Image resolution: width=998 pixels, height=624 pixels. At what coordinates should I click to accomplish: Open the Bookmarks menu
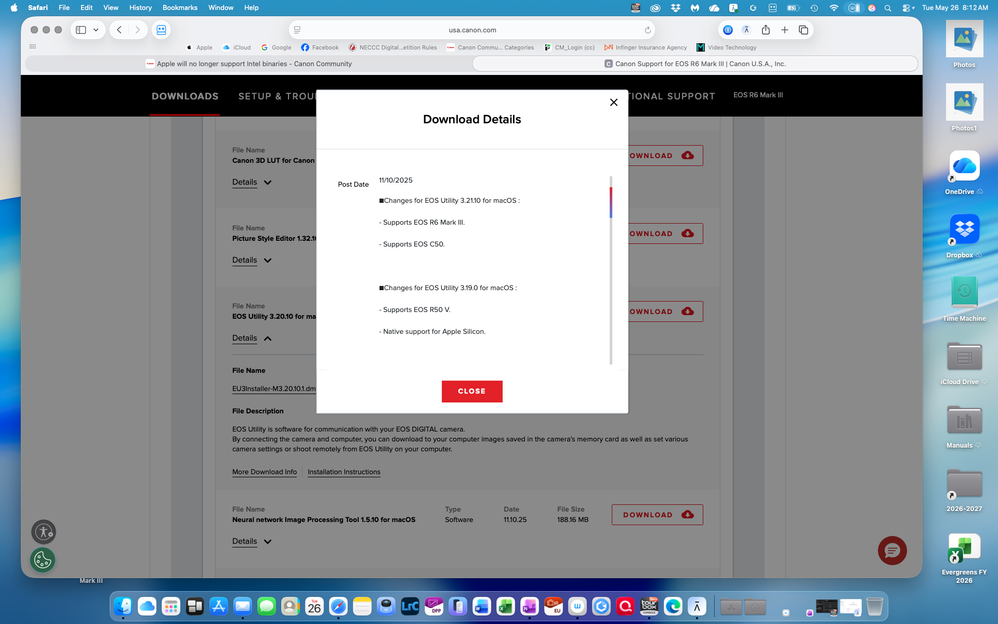pyautogui.click(x=179, y=8)
